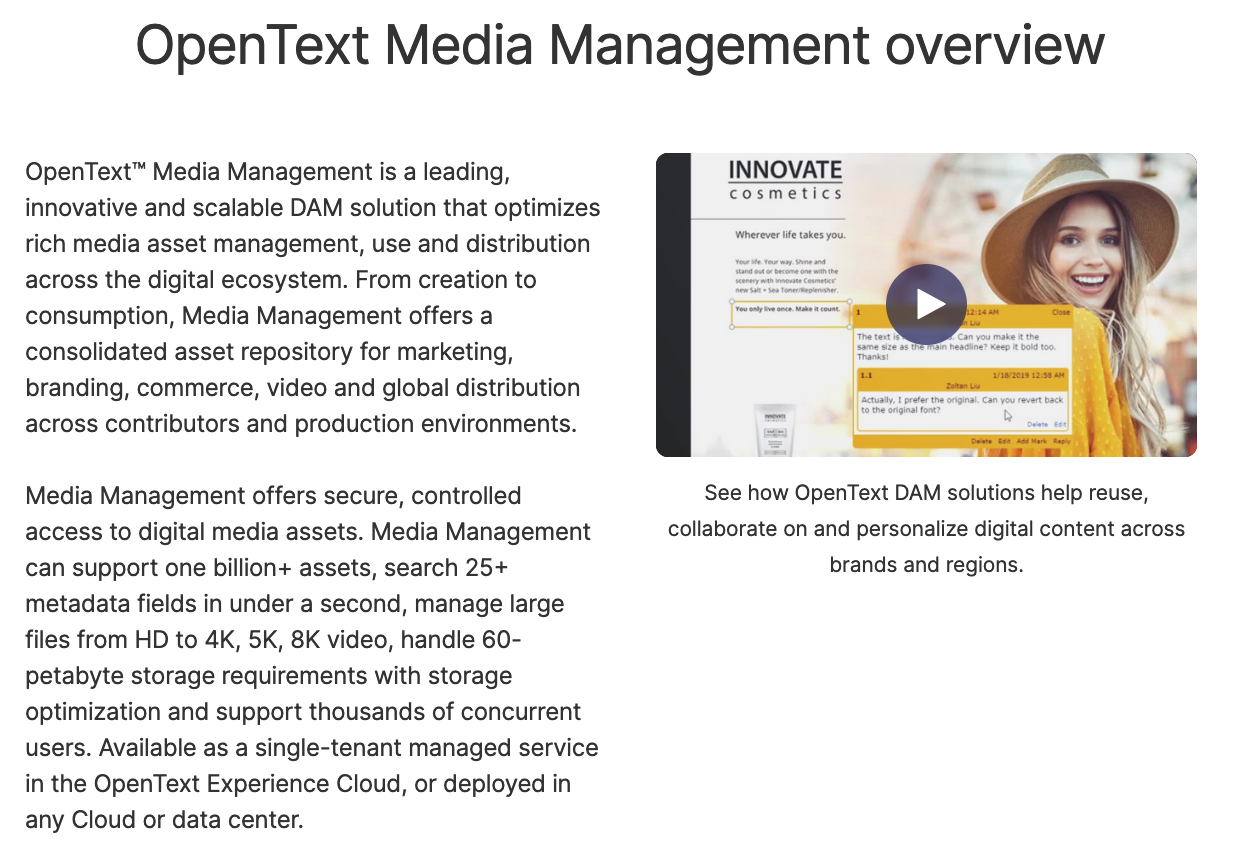Click the first paragraph starting 'OpenText™ Media Management'
The image size is (1237, 863).
click(313, 298)
